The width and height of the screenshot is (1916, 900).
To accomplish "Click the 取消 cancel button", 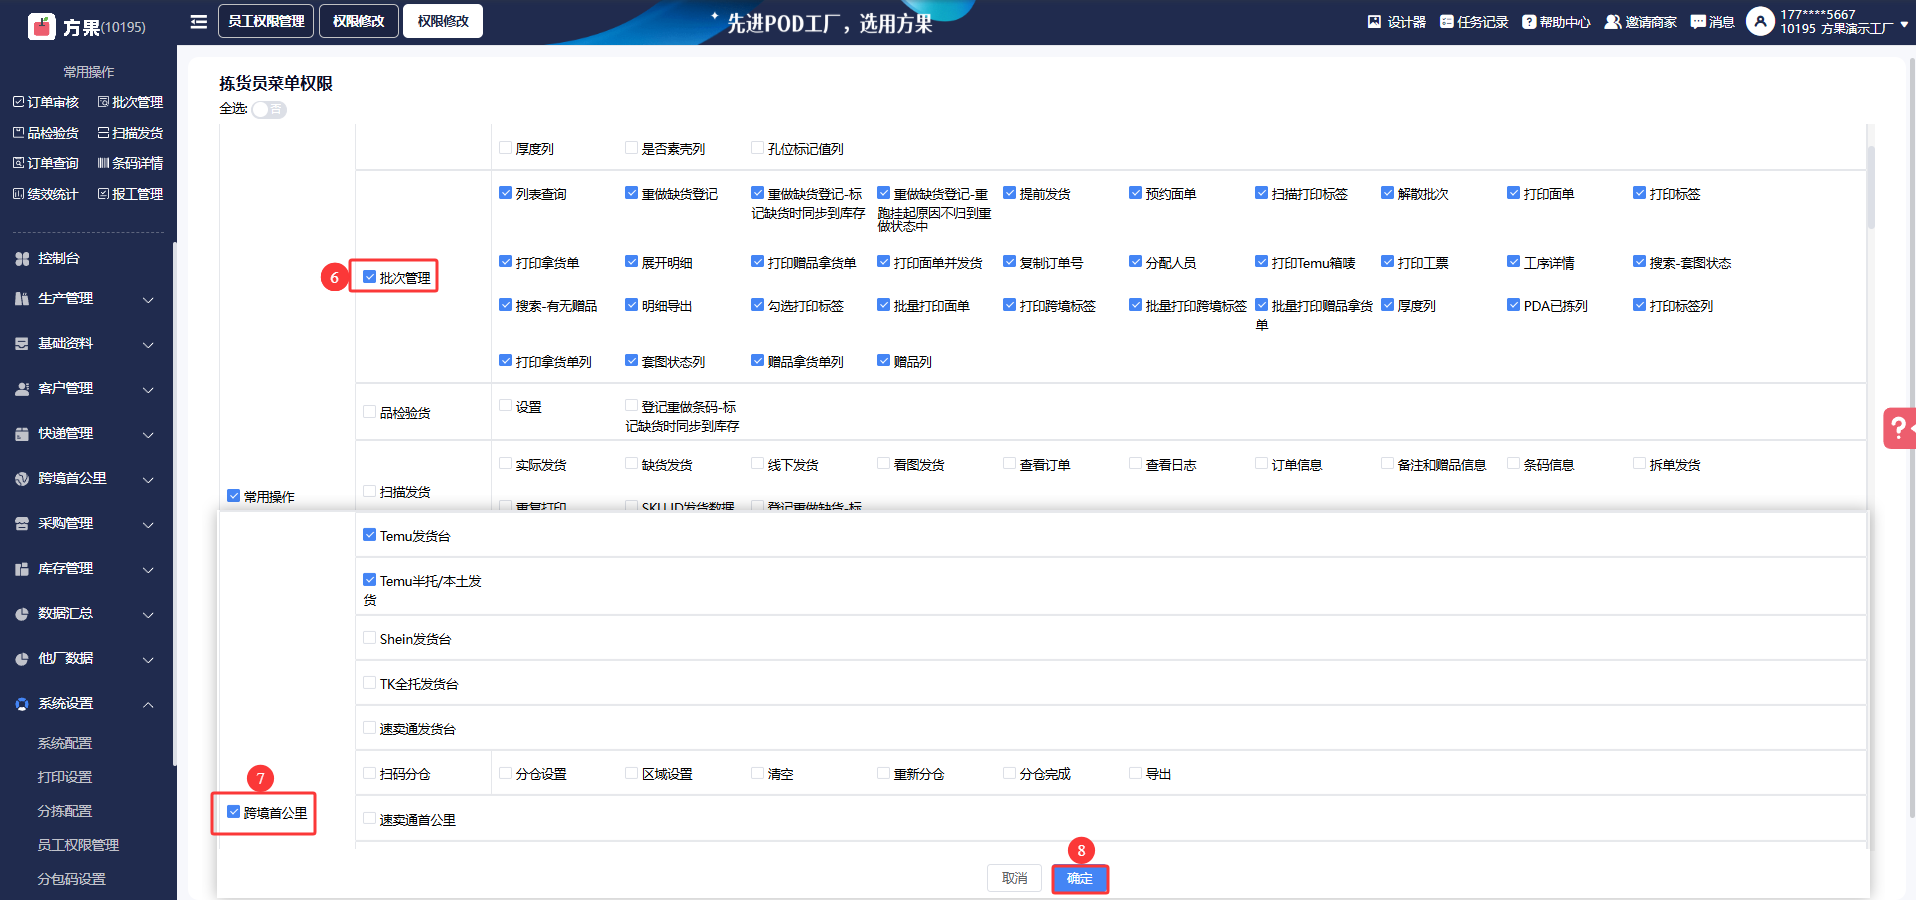I will (x=1014, y=878).
